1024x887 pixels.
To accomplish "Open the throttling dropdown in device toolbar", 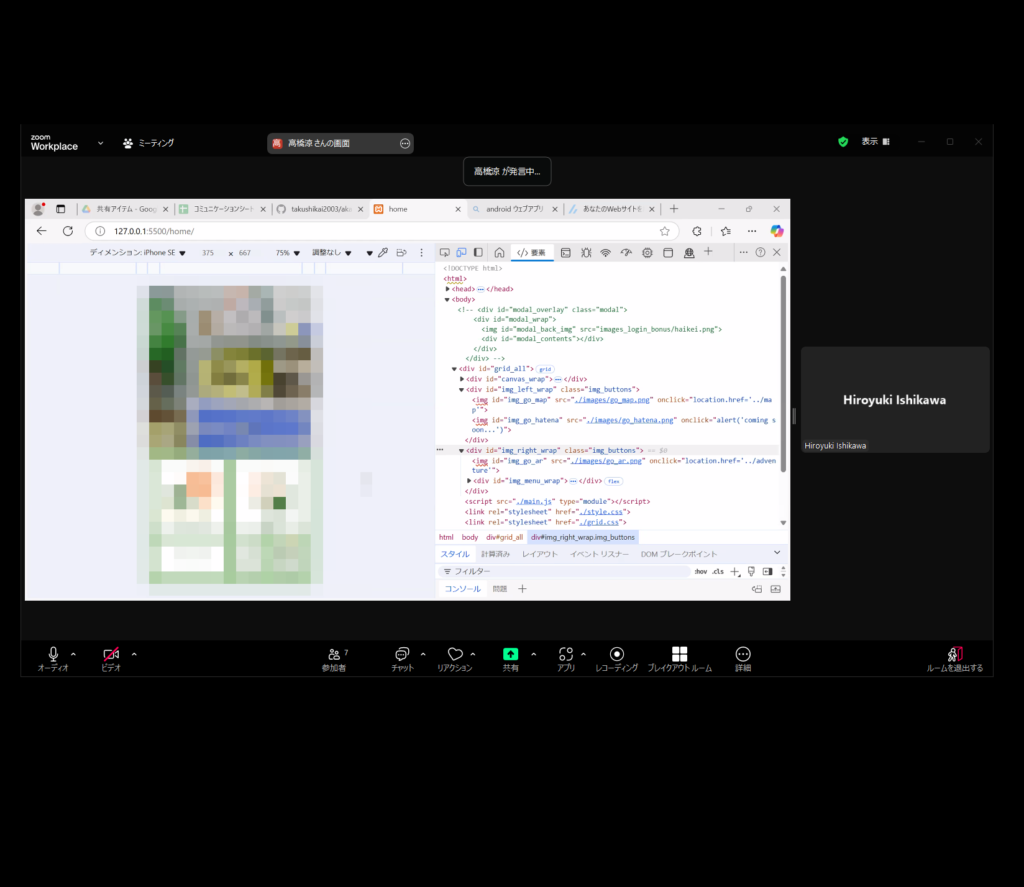I will (332, 253).
